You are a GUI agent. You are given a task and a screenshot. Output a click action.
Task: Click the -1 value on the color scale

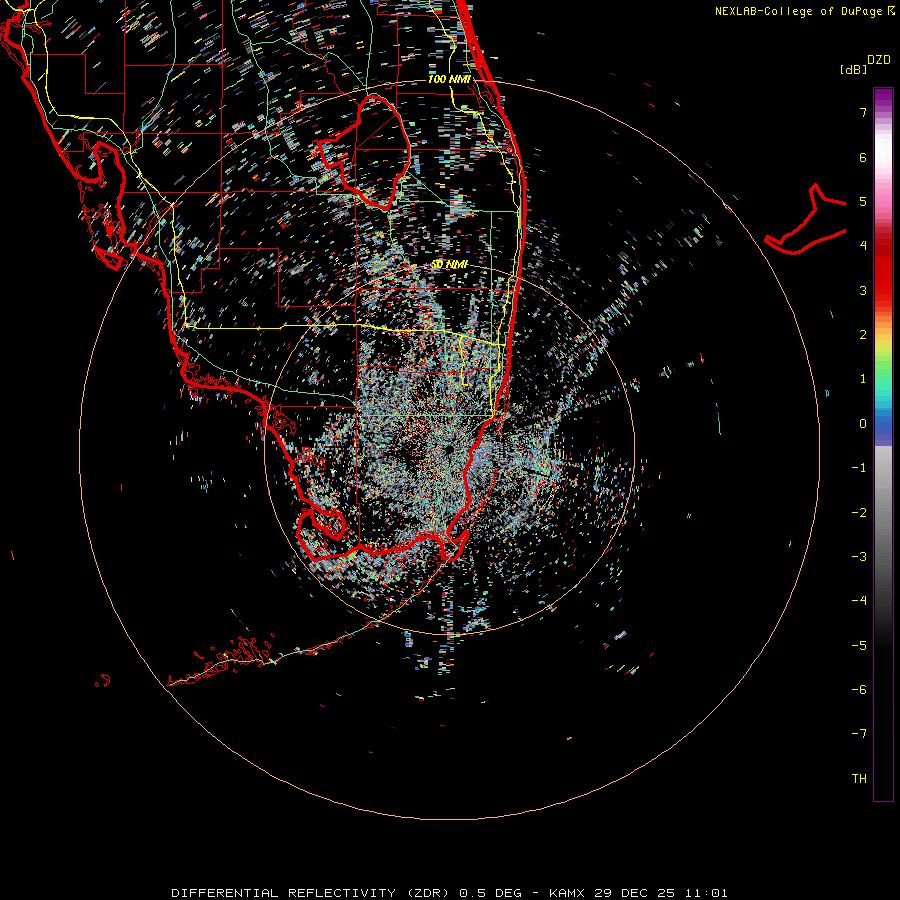coord(859,468)
